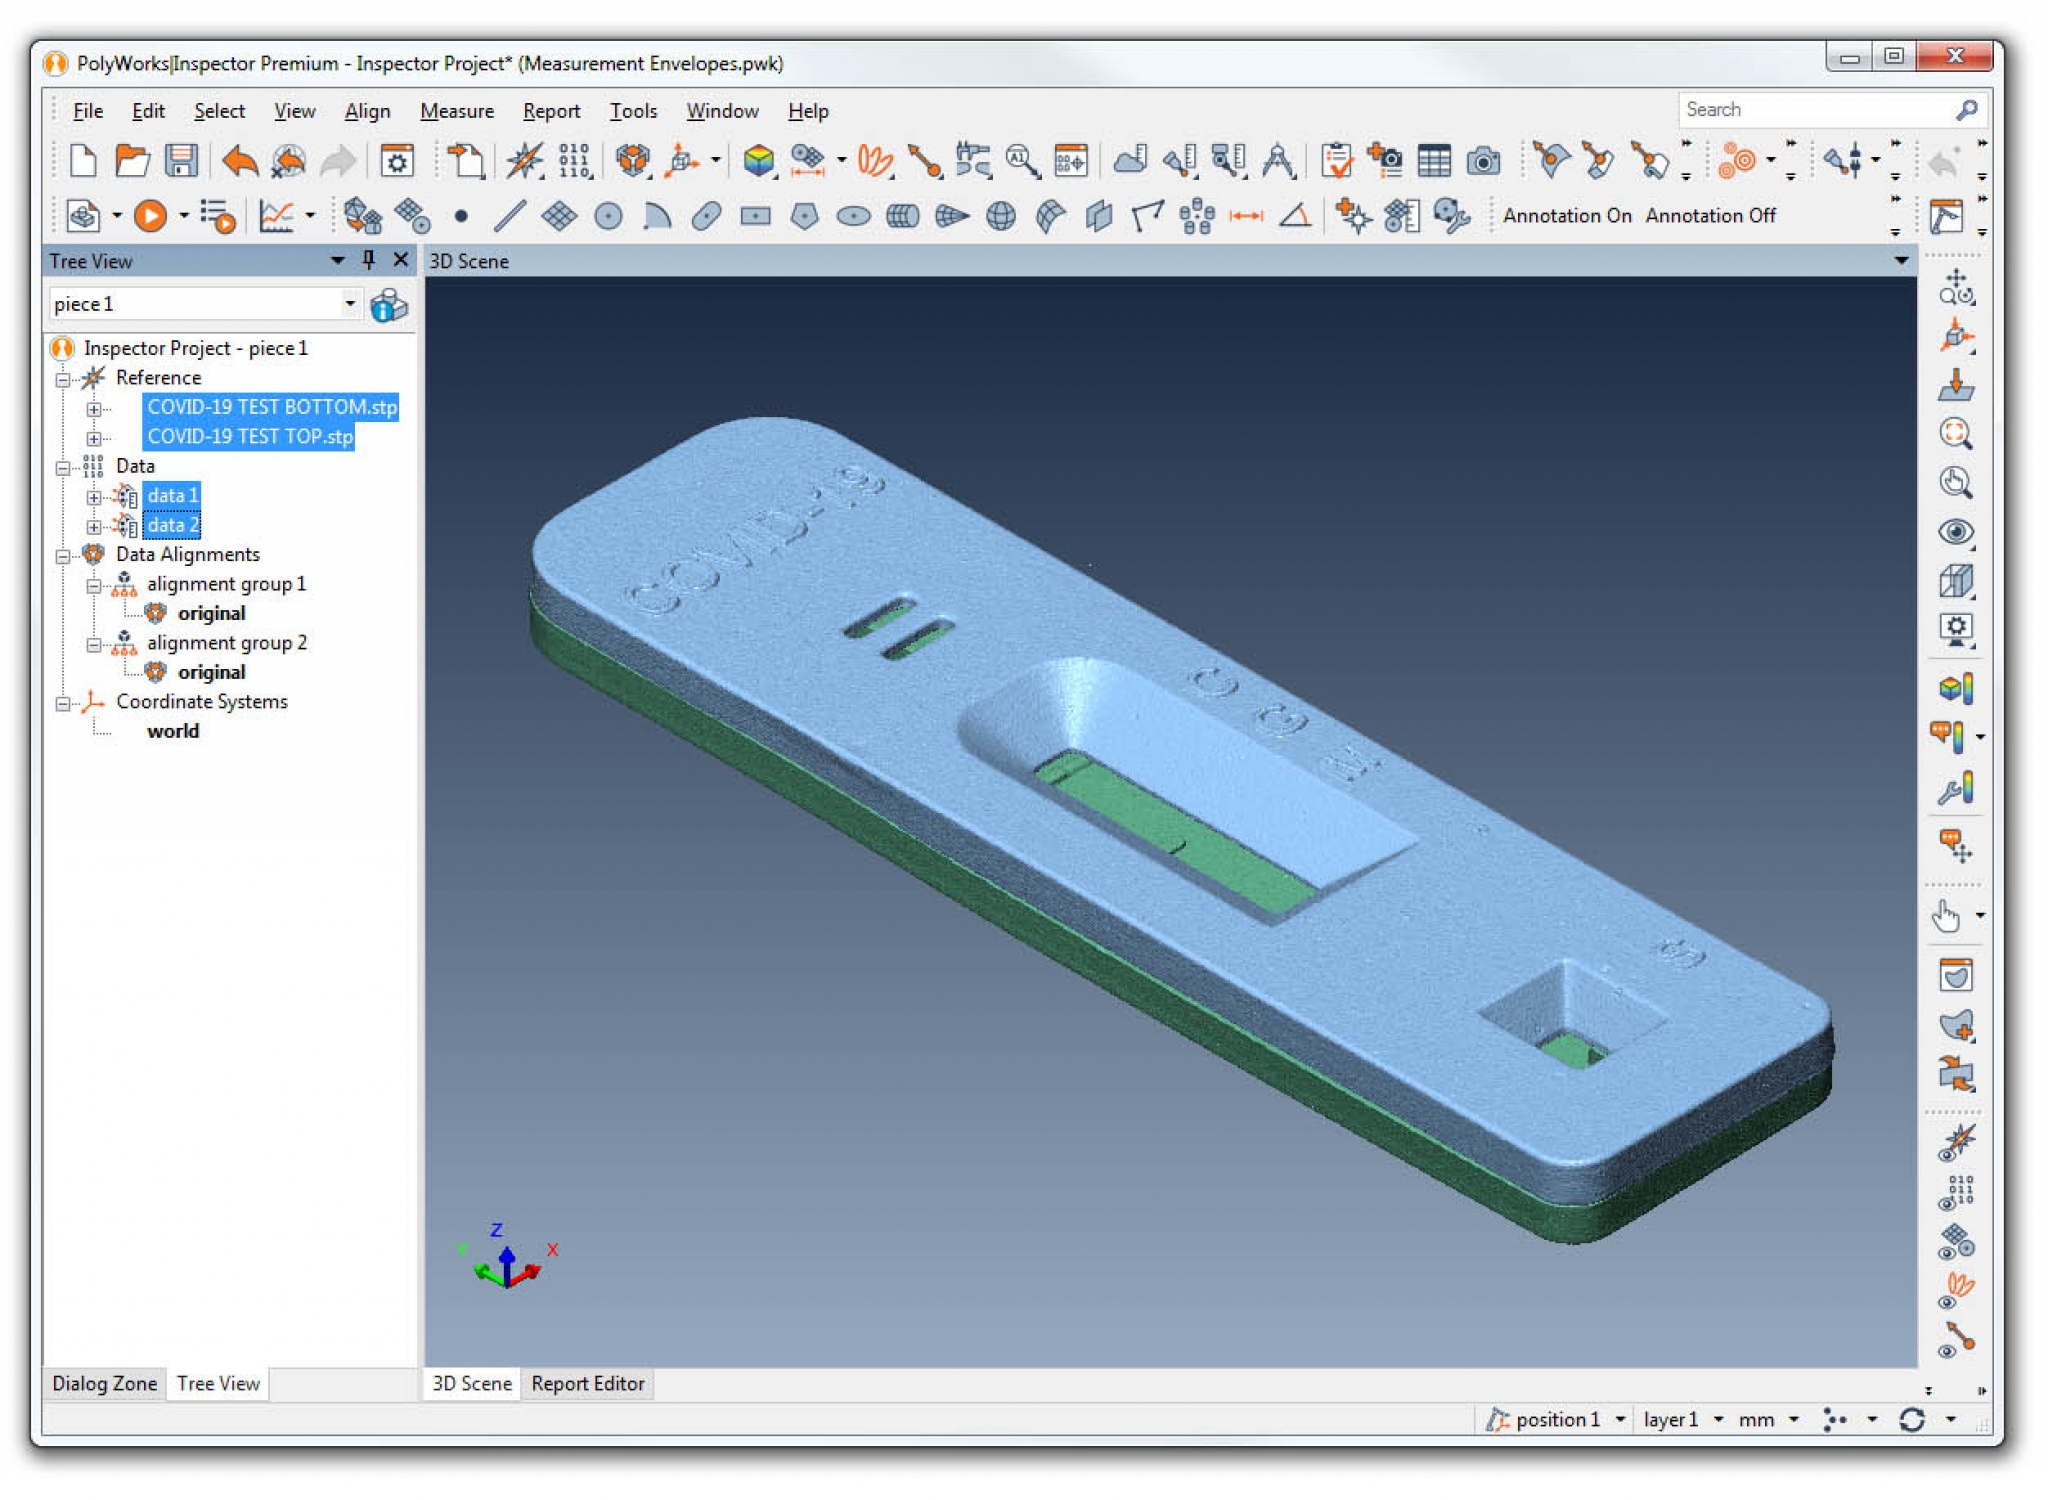This screenshot has height=1500, width=2048.
Task: Toggle cross-sections visibility eye icon
Action: 1957,1290
